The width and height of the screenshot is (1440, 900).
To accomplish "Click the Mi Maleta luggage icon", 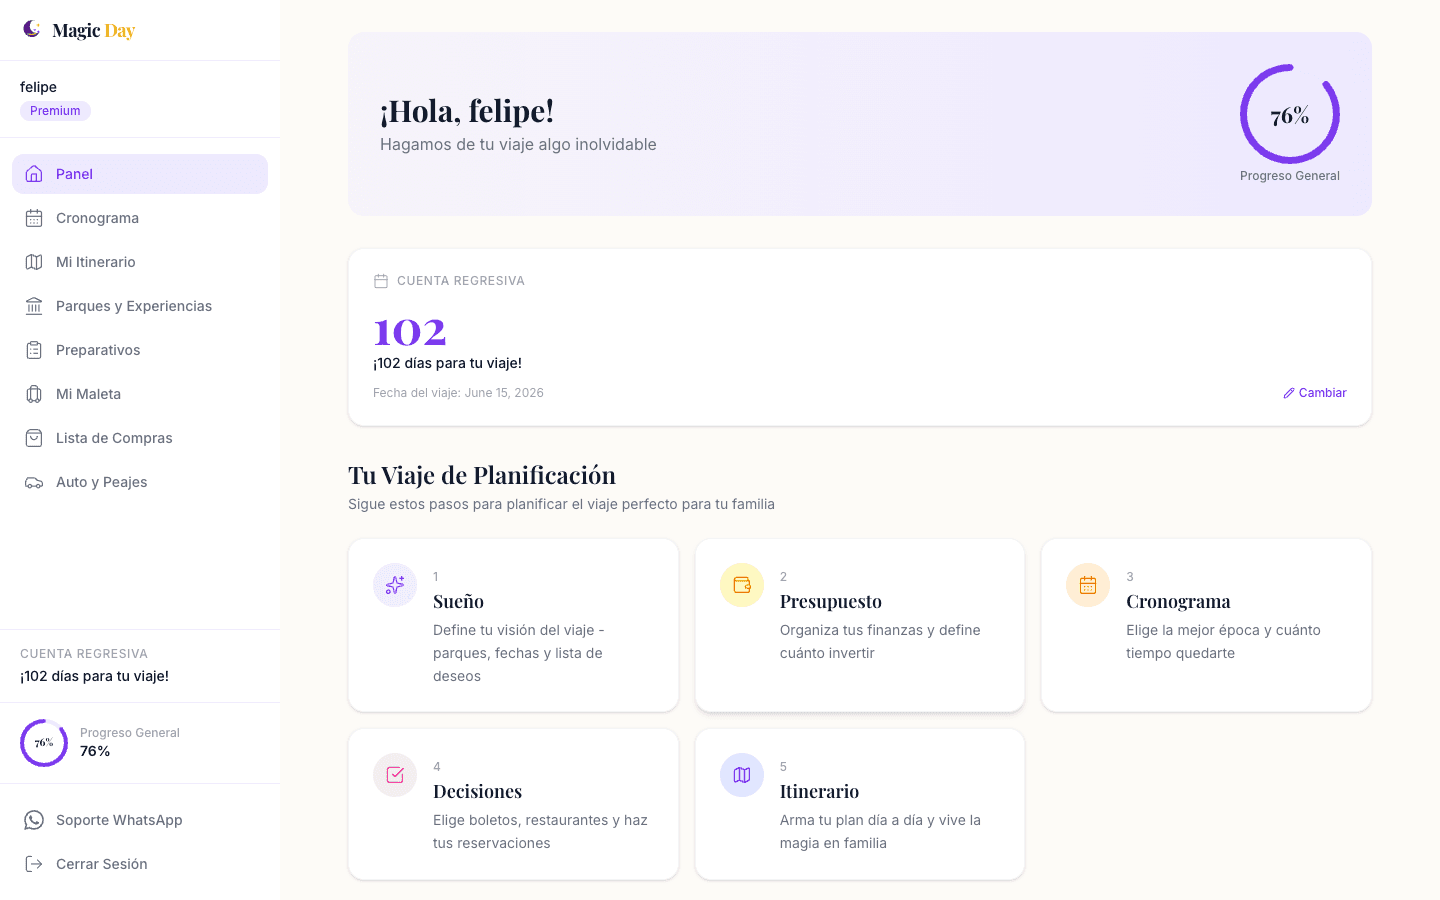I will 34,394.
